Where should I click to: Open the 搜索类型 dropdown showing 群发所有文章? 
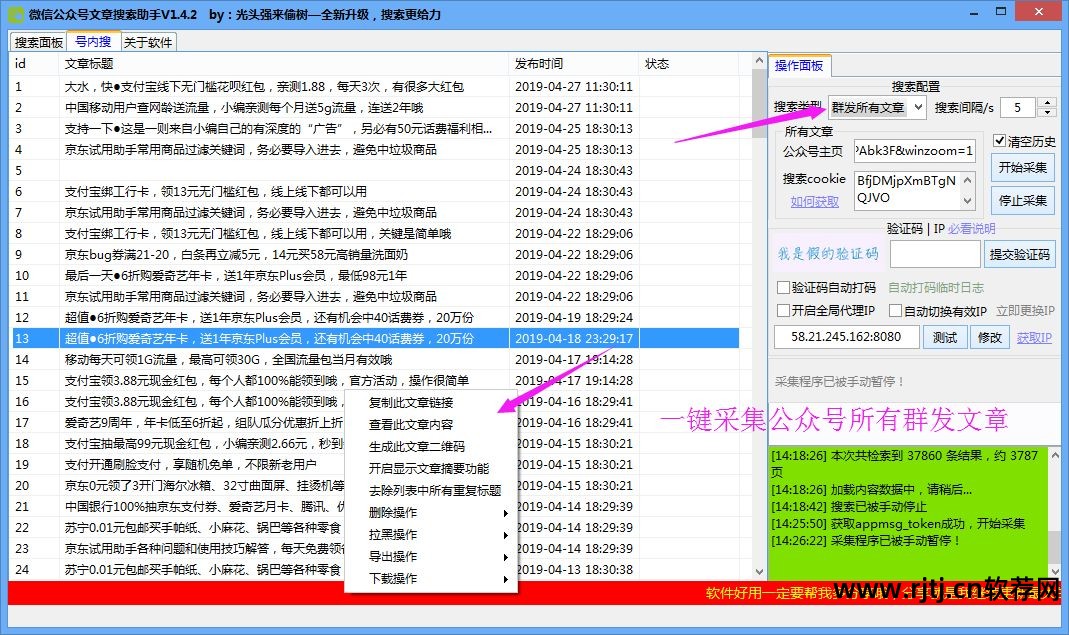(877, 108)
